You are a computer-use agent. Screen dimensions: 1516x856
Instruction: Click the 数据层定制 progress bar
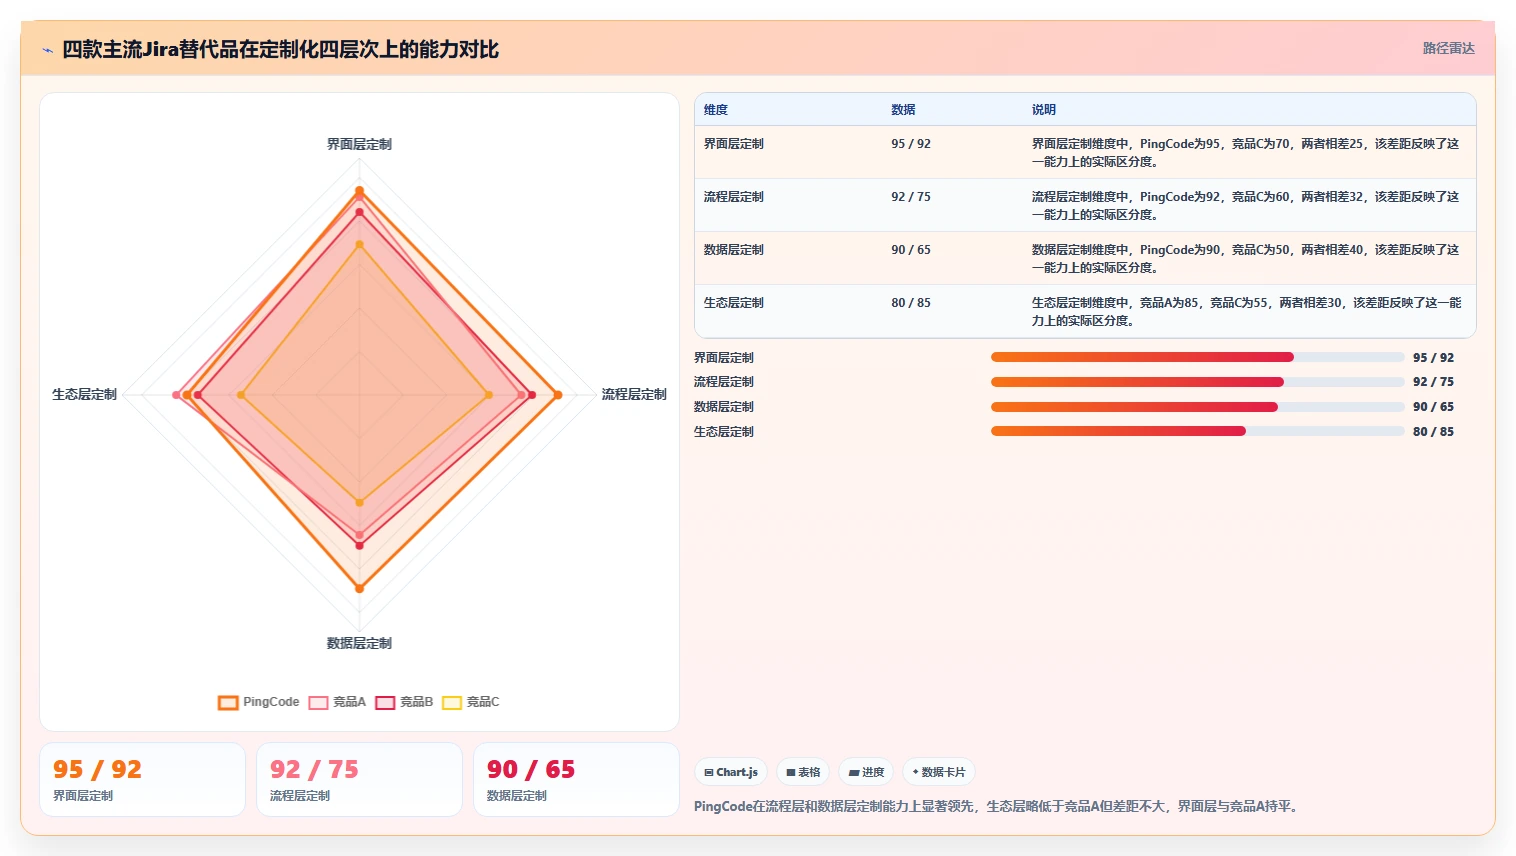pos(1197,407)
